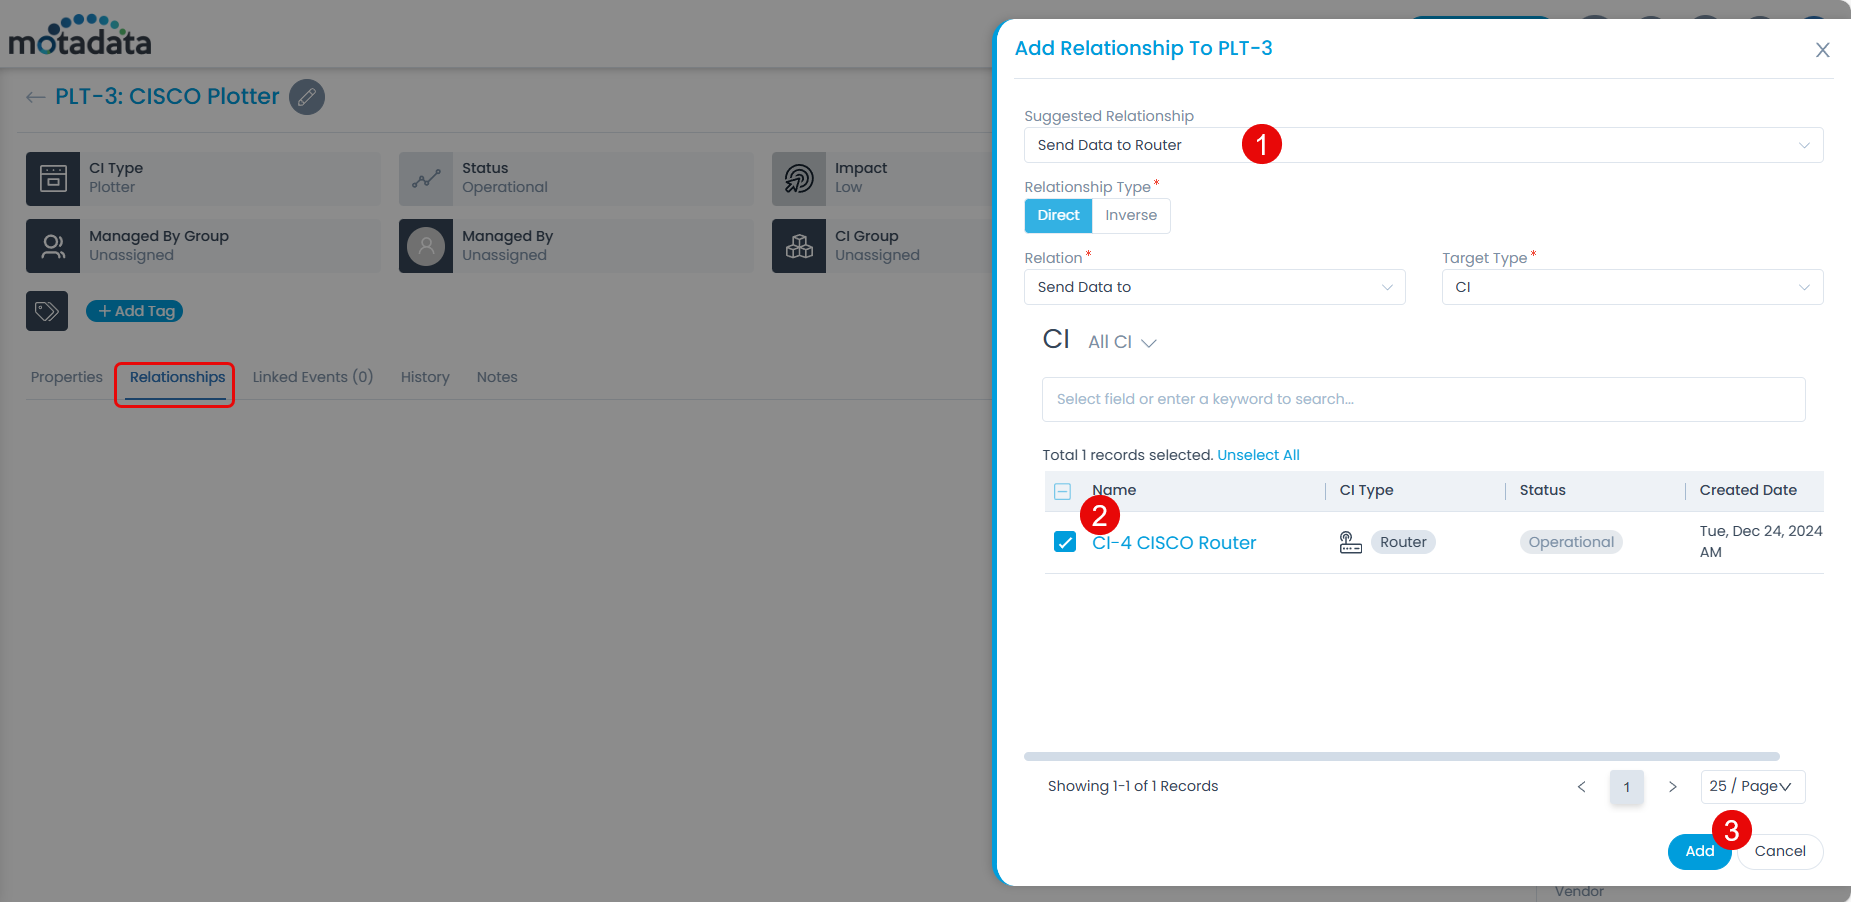This screenshot has width=1851, height=902.
Task: Click the CI Type window icon
Action: pyautogui.click(x=53, y=179)
